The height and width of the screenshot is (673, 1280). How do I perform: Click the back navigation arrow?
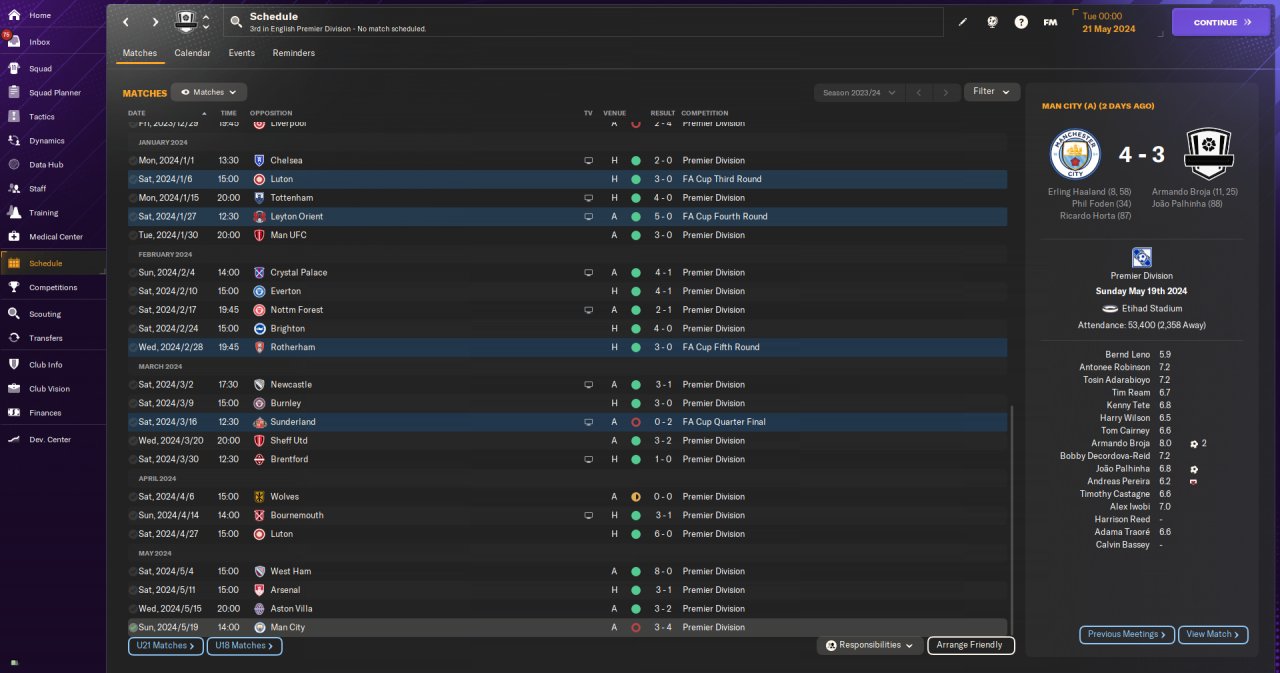pyautogui.click(x=125, y=22)
